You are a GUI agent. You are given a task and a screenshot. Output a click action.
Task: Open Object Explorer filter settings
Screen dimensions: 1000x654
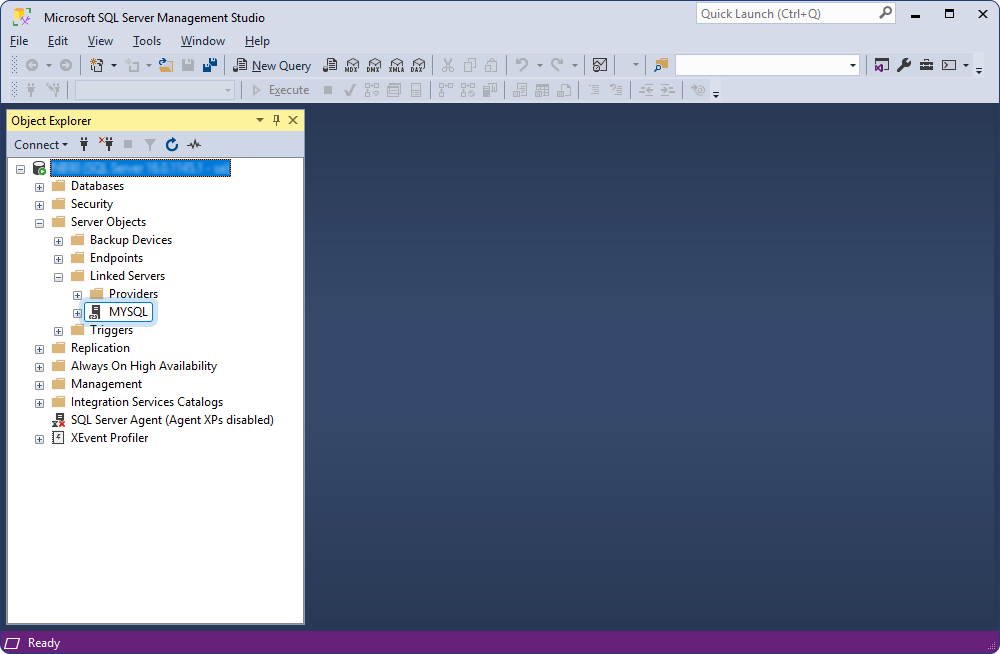point(149,144)
